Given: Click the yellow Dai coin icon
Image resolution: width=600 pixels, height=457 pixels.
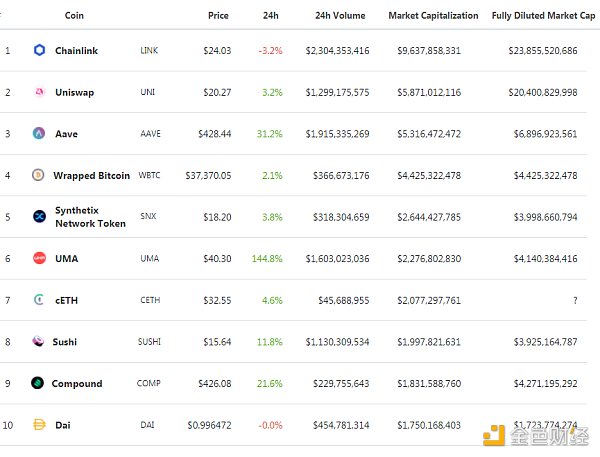Looking at the screenshot, I should point(39,425).
